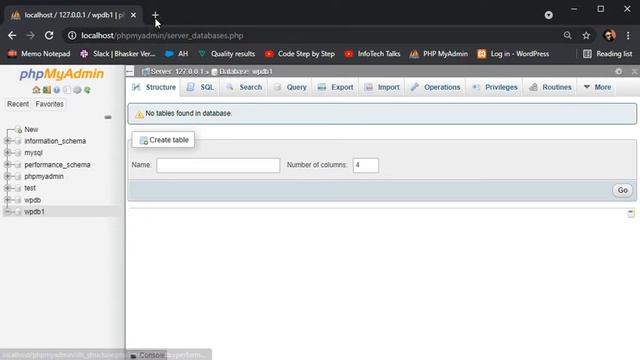Open the Operations tab
The width and height of the screenshot is (640, 360).
[436, 87]
